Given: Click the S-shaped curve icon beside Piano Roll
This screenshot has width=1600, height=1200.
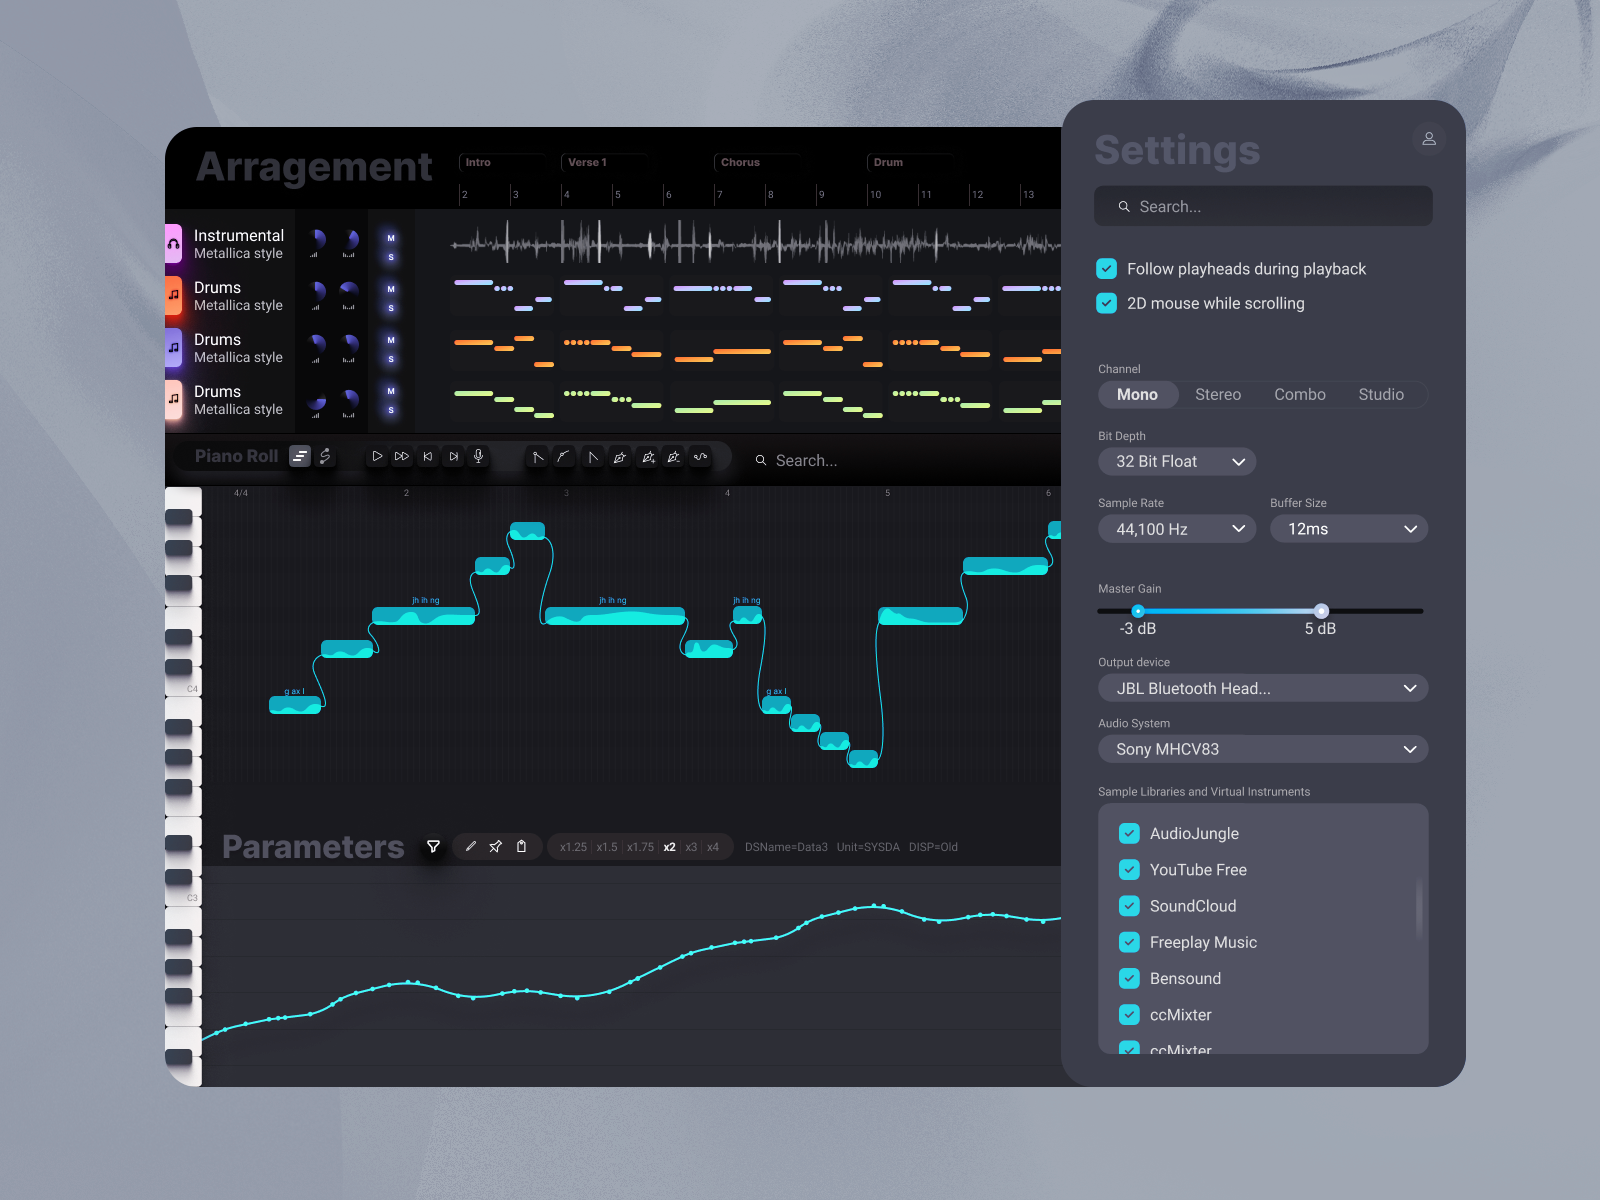Looking at the screenshot, I should point(325,456).
